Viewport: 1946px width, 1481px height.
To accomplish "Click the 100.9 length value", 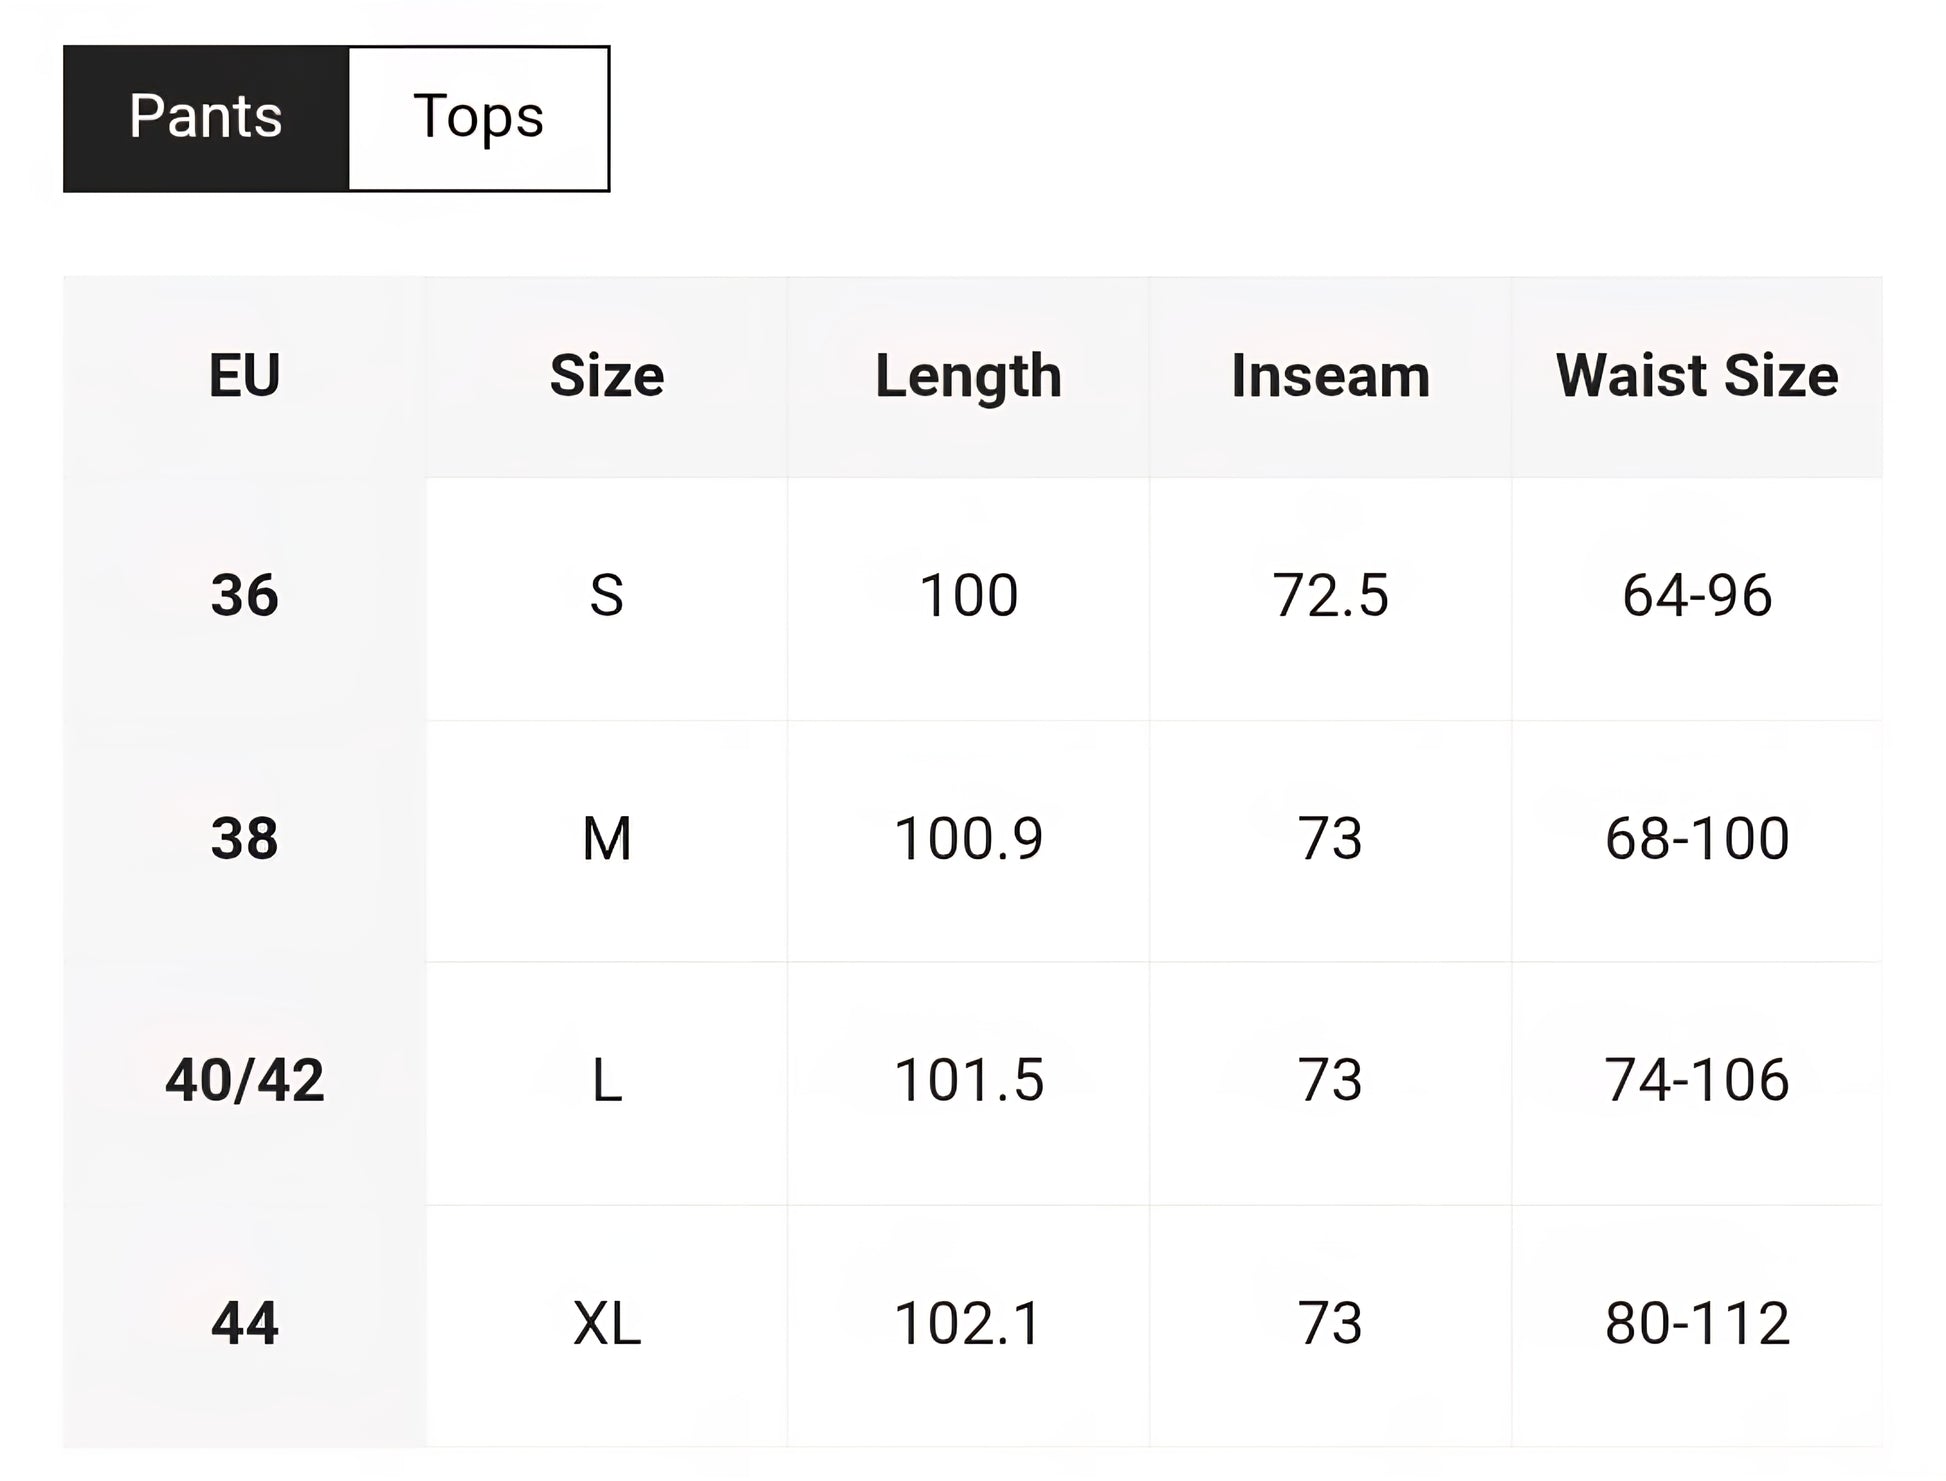I will 968,838.
